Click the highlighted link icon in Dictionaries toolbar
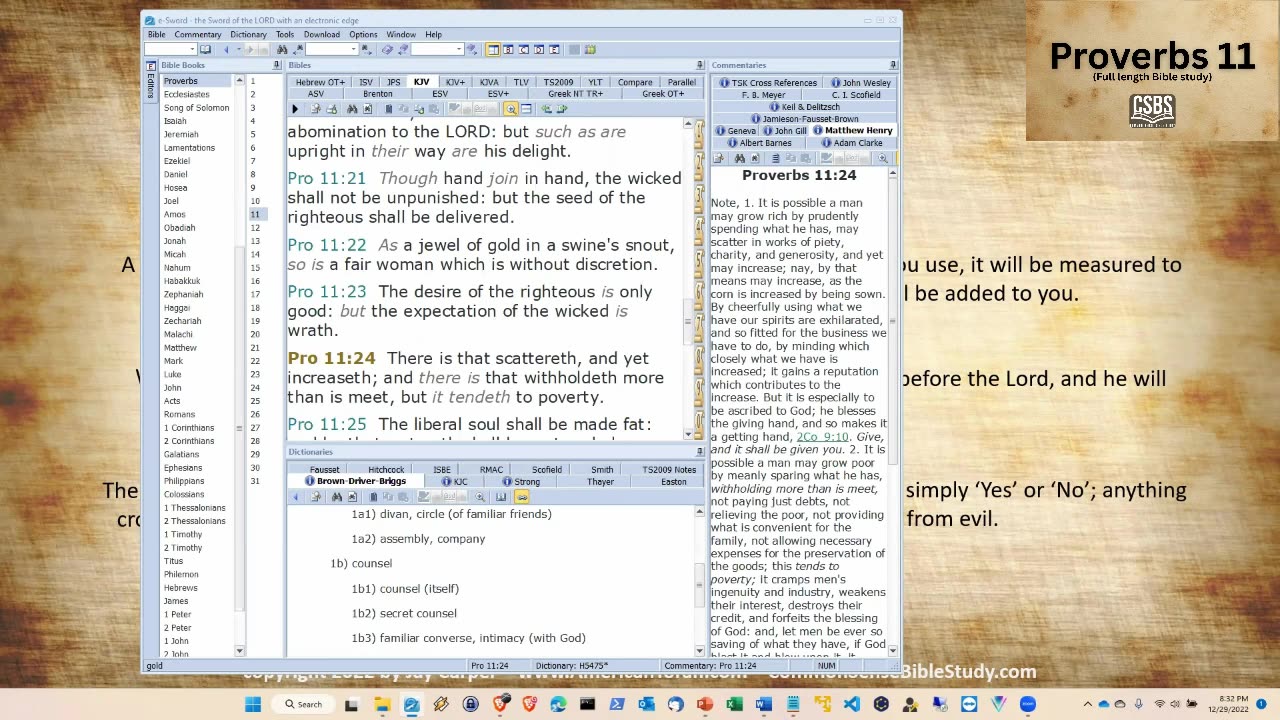This screenshot has height=720, width=1280. (521, 497)
